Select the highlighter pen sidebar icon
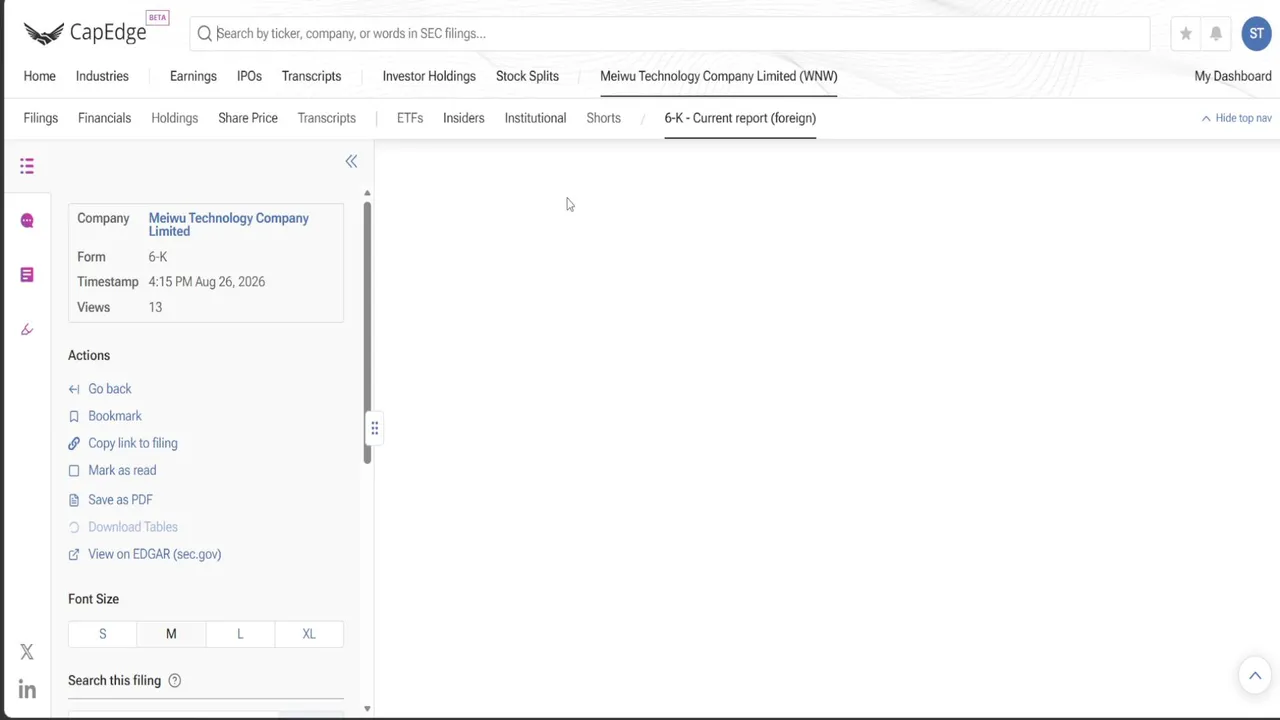 [x=27, y=329]
